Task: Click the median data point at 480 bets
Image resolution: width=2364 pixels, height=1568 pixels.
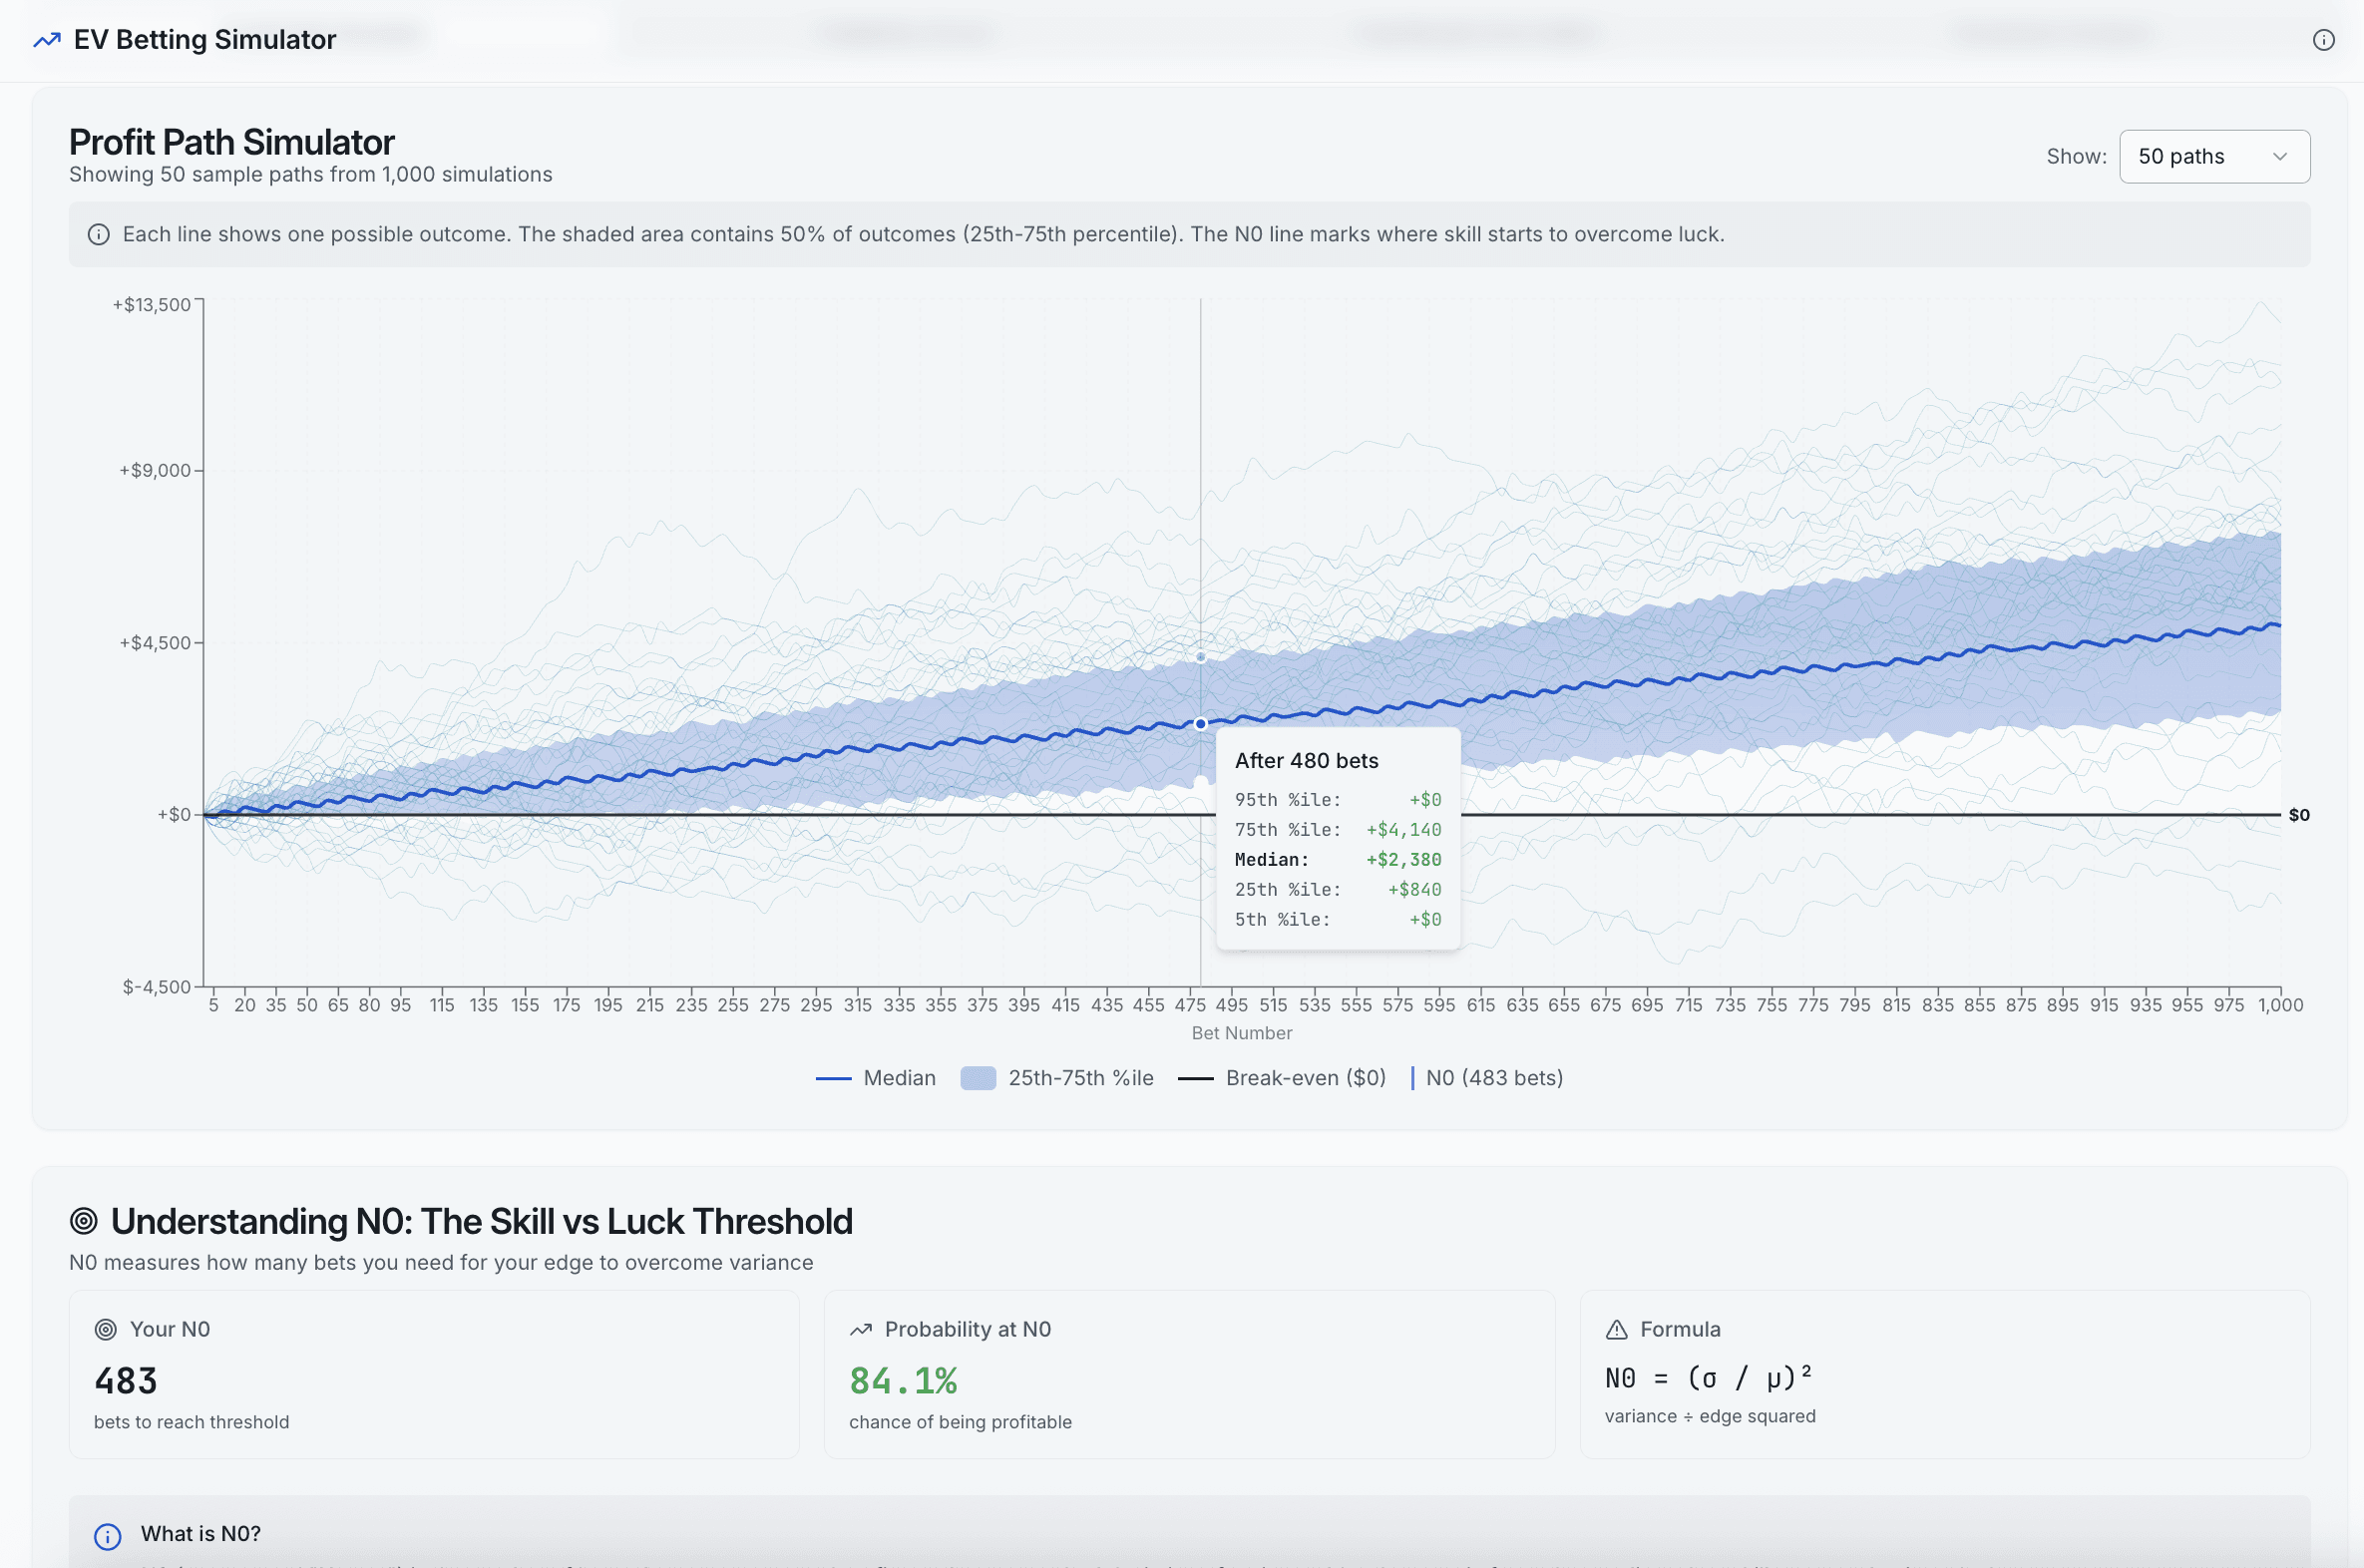Action: coord(1201,724)
